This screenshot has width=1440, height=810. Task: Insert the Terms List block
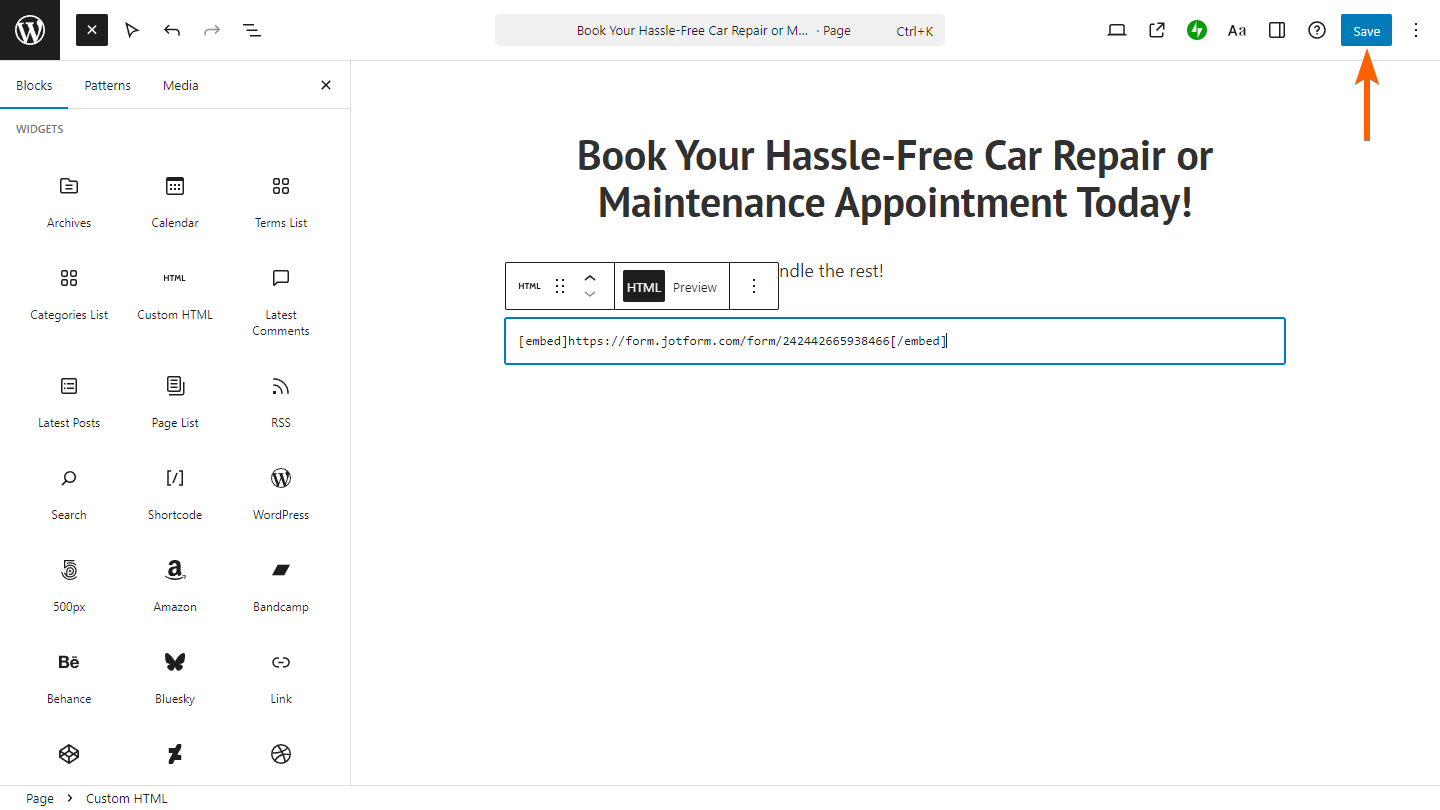click(281, 200)
